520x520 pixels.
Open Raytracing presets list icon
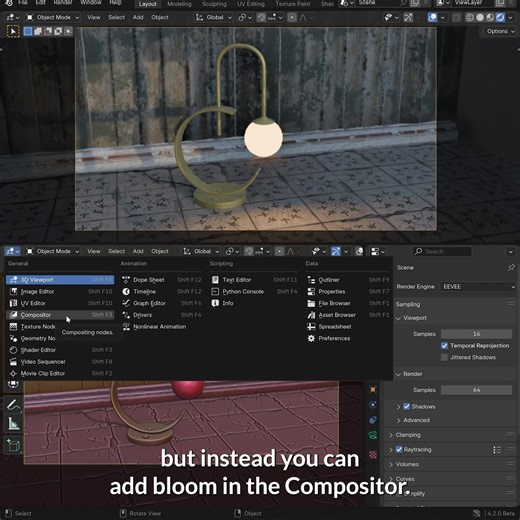coord(497,450)
